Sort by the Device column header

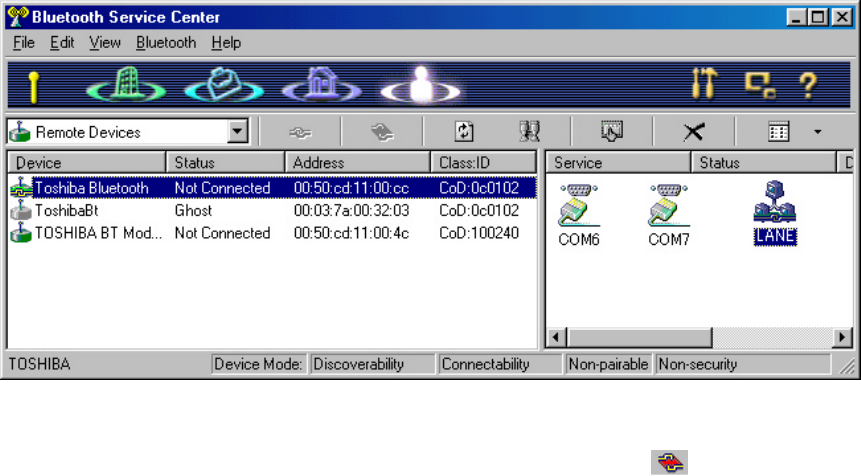pos(86,163)
